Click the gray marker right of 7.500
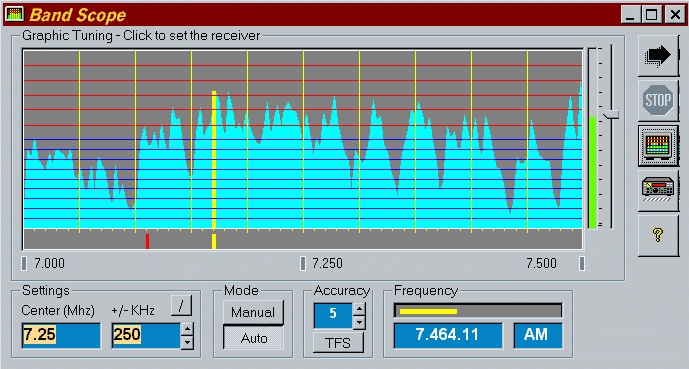Image resolution: width=689 pixels, height=369 pixels. pos(582,264)
